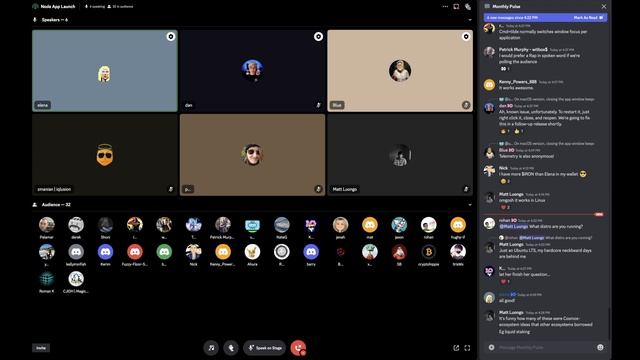This screenshot has height=360, width=640.
Task: Click thumbs up reaction on dan's known issue message
Action: pos(519,131)
